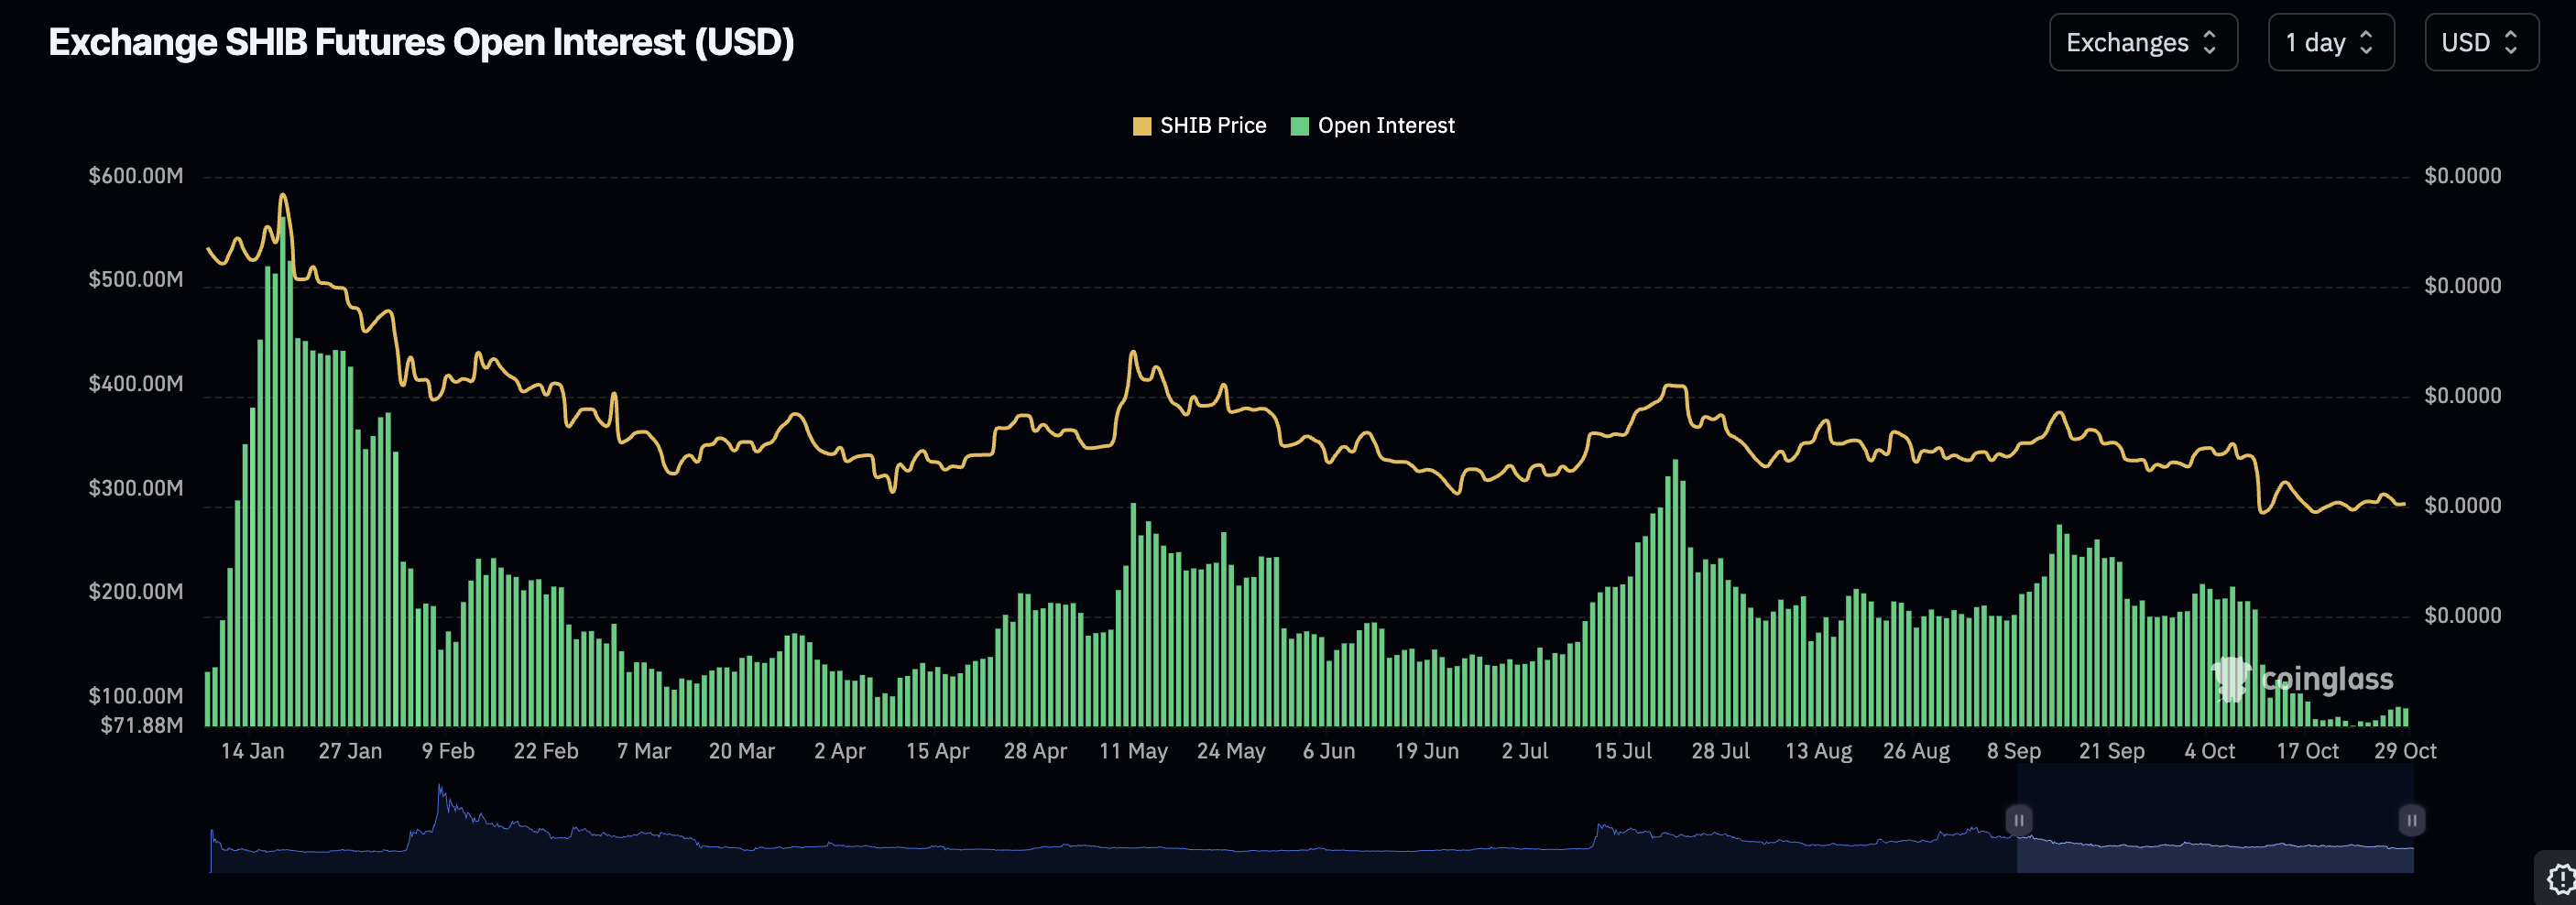This screenshot has height=905, width=2576.
Task: Click the right pause-style handle on the navigator
Action: pyautogui.click(x=2411, y=819)
